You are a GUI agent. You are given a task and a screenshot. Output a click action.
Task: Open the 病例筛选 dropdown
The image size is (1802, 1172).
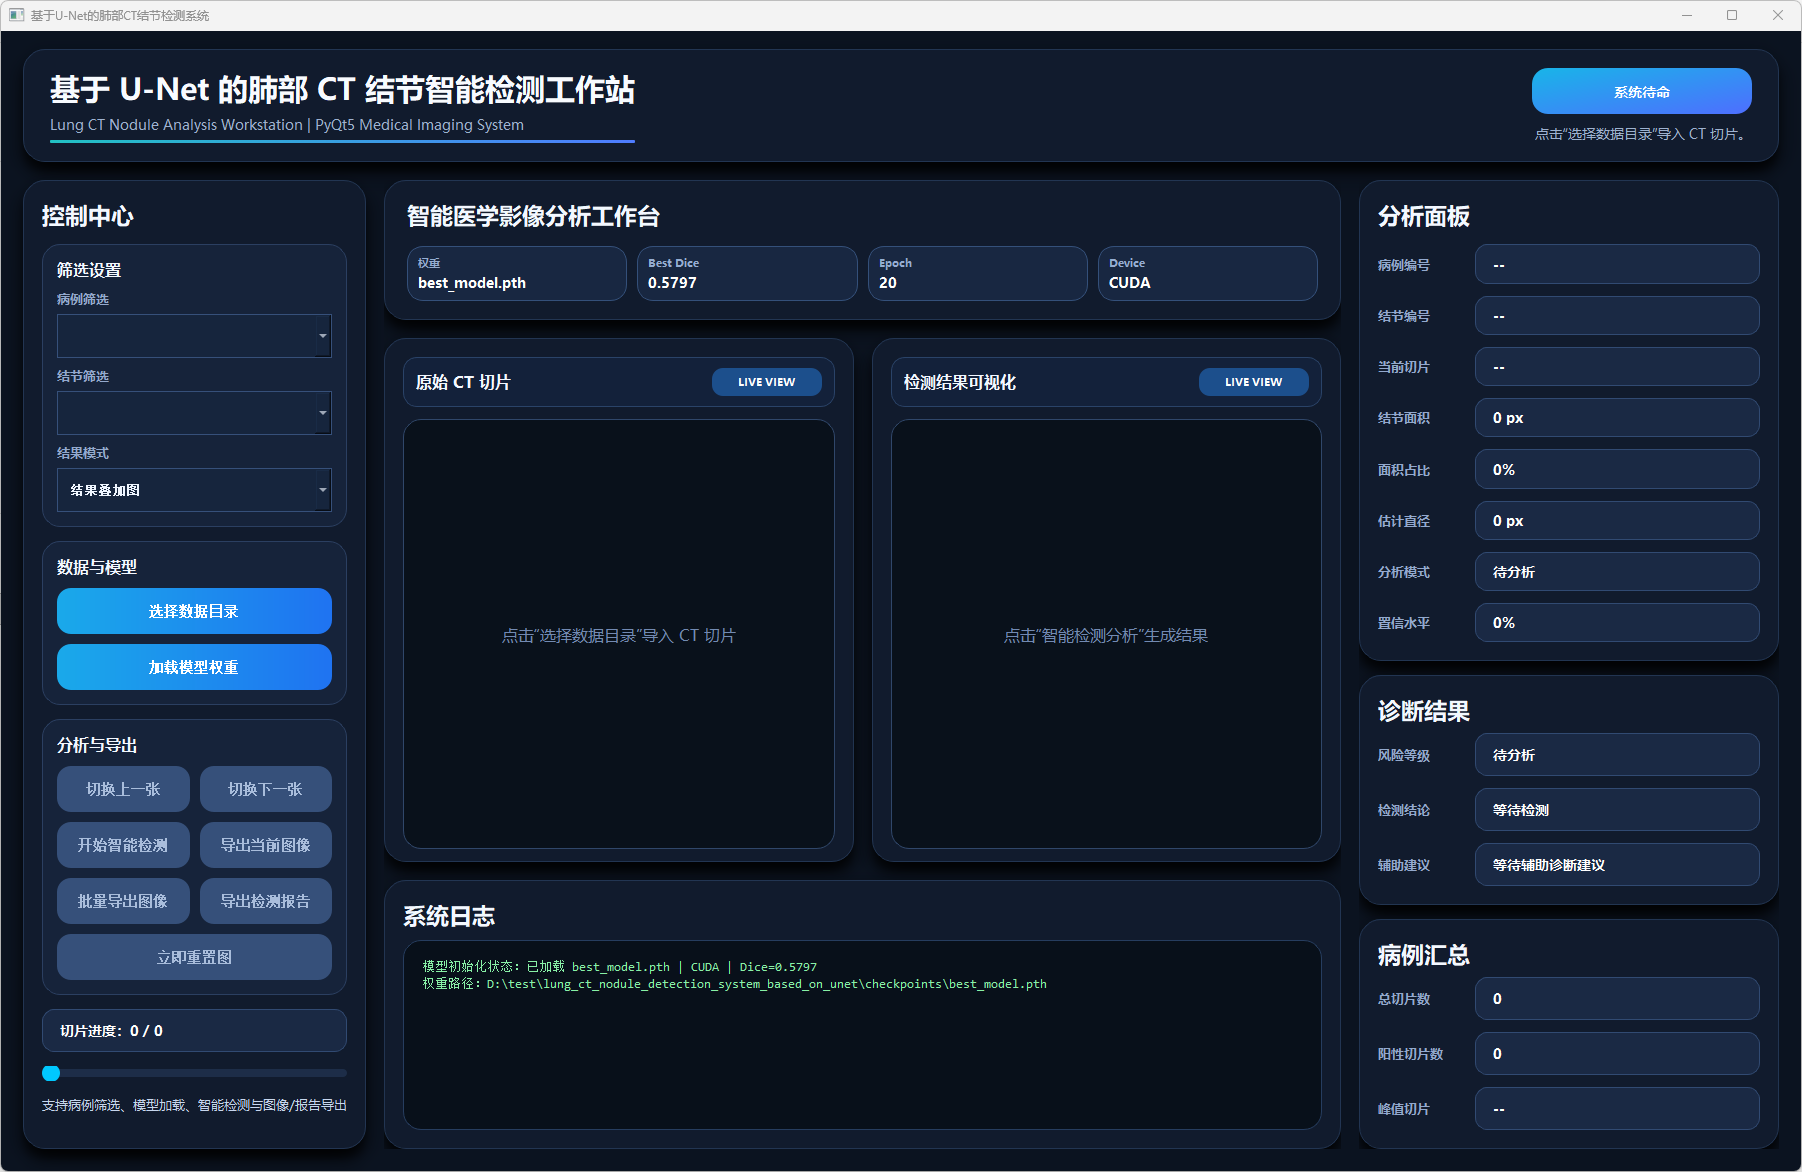[194, 336]
